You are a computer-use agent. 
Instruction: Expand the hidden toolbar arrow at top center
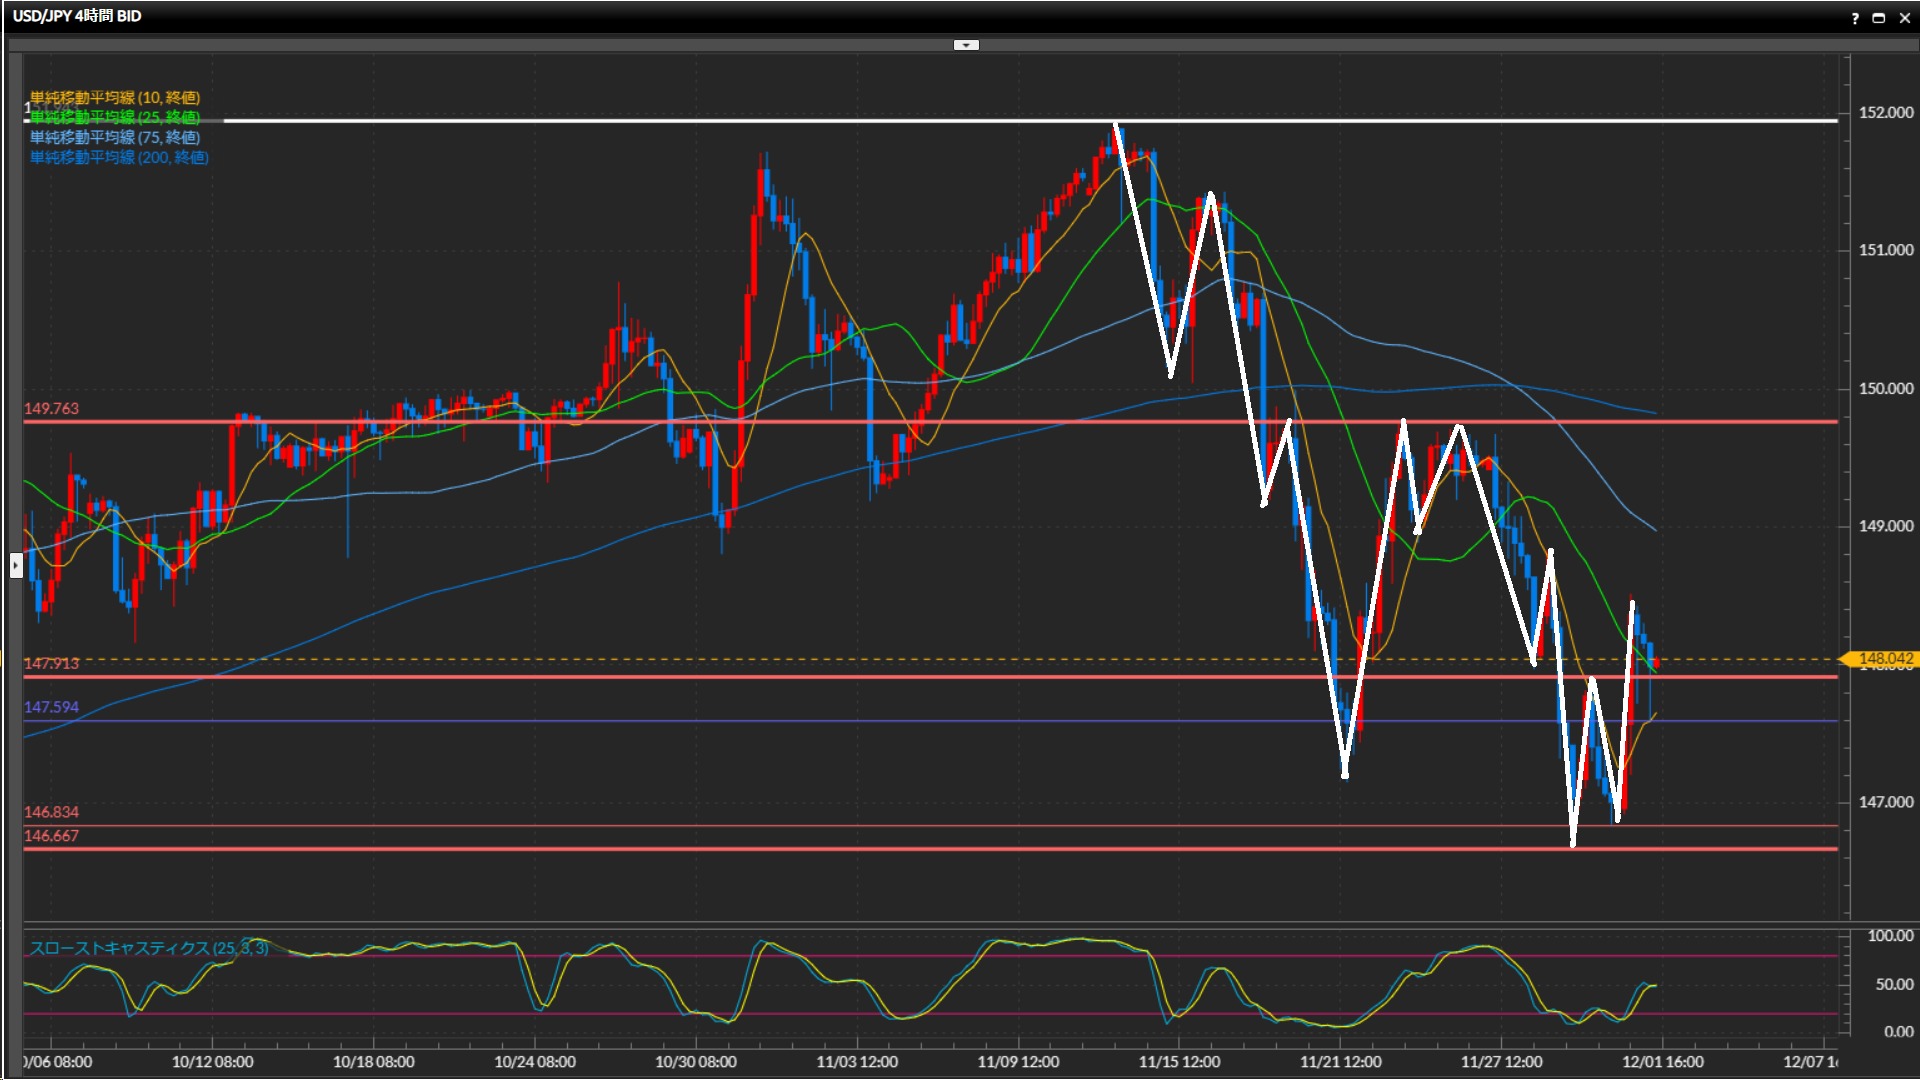(x=966, y=45)
